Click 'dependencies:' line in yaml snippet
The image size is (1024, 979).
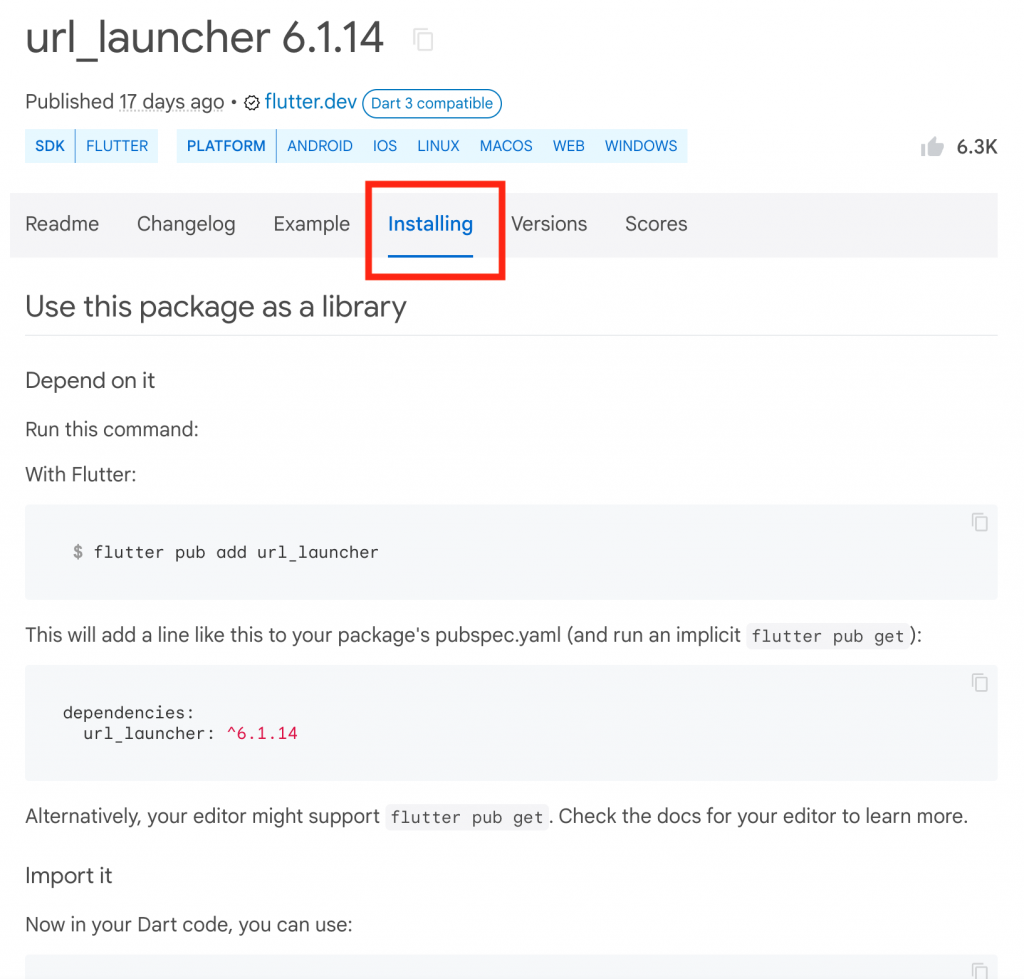click(129, 713)
